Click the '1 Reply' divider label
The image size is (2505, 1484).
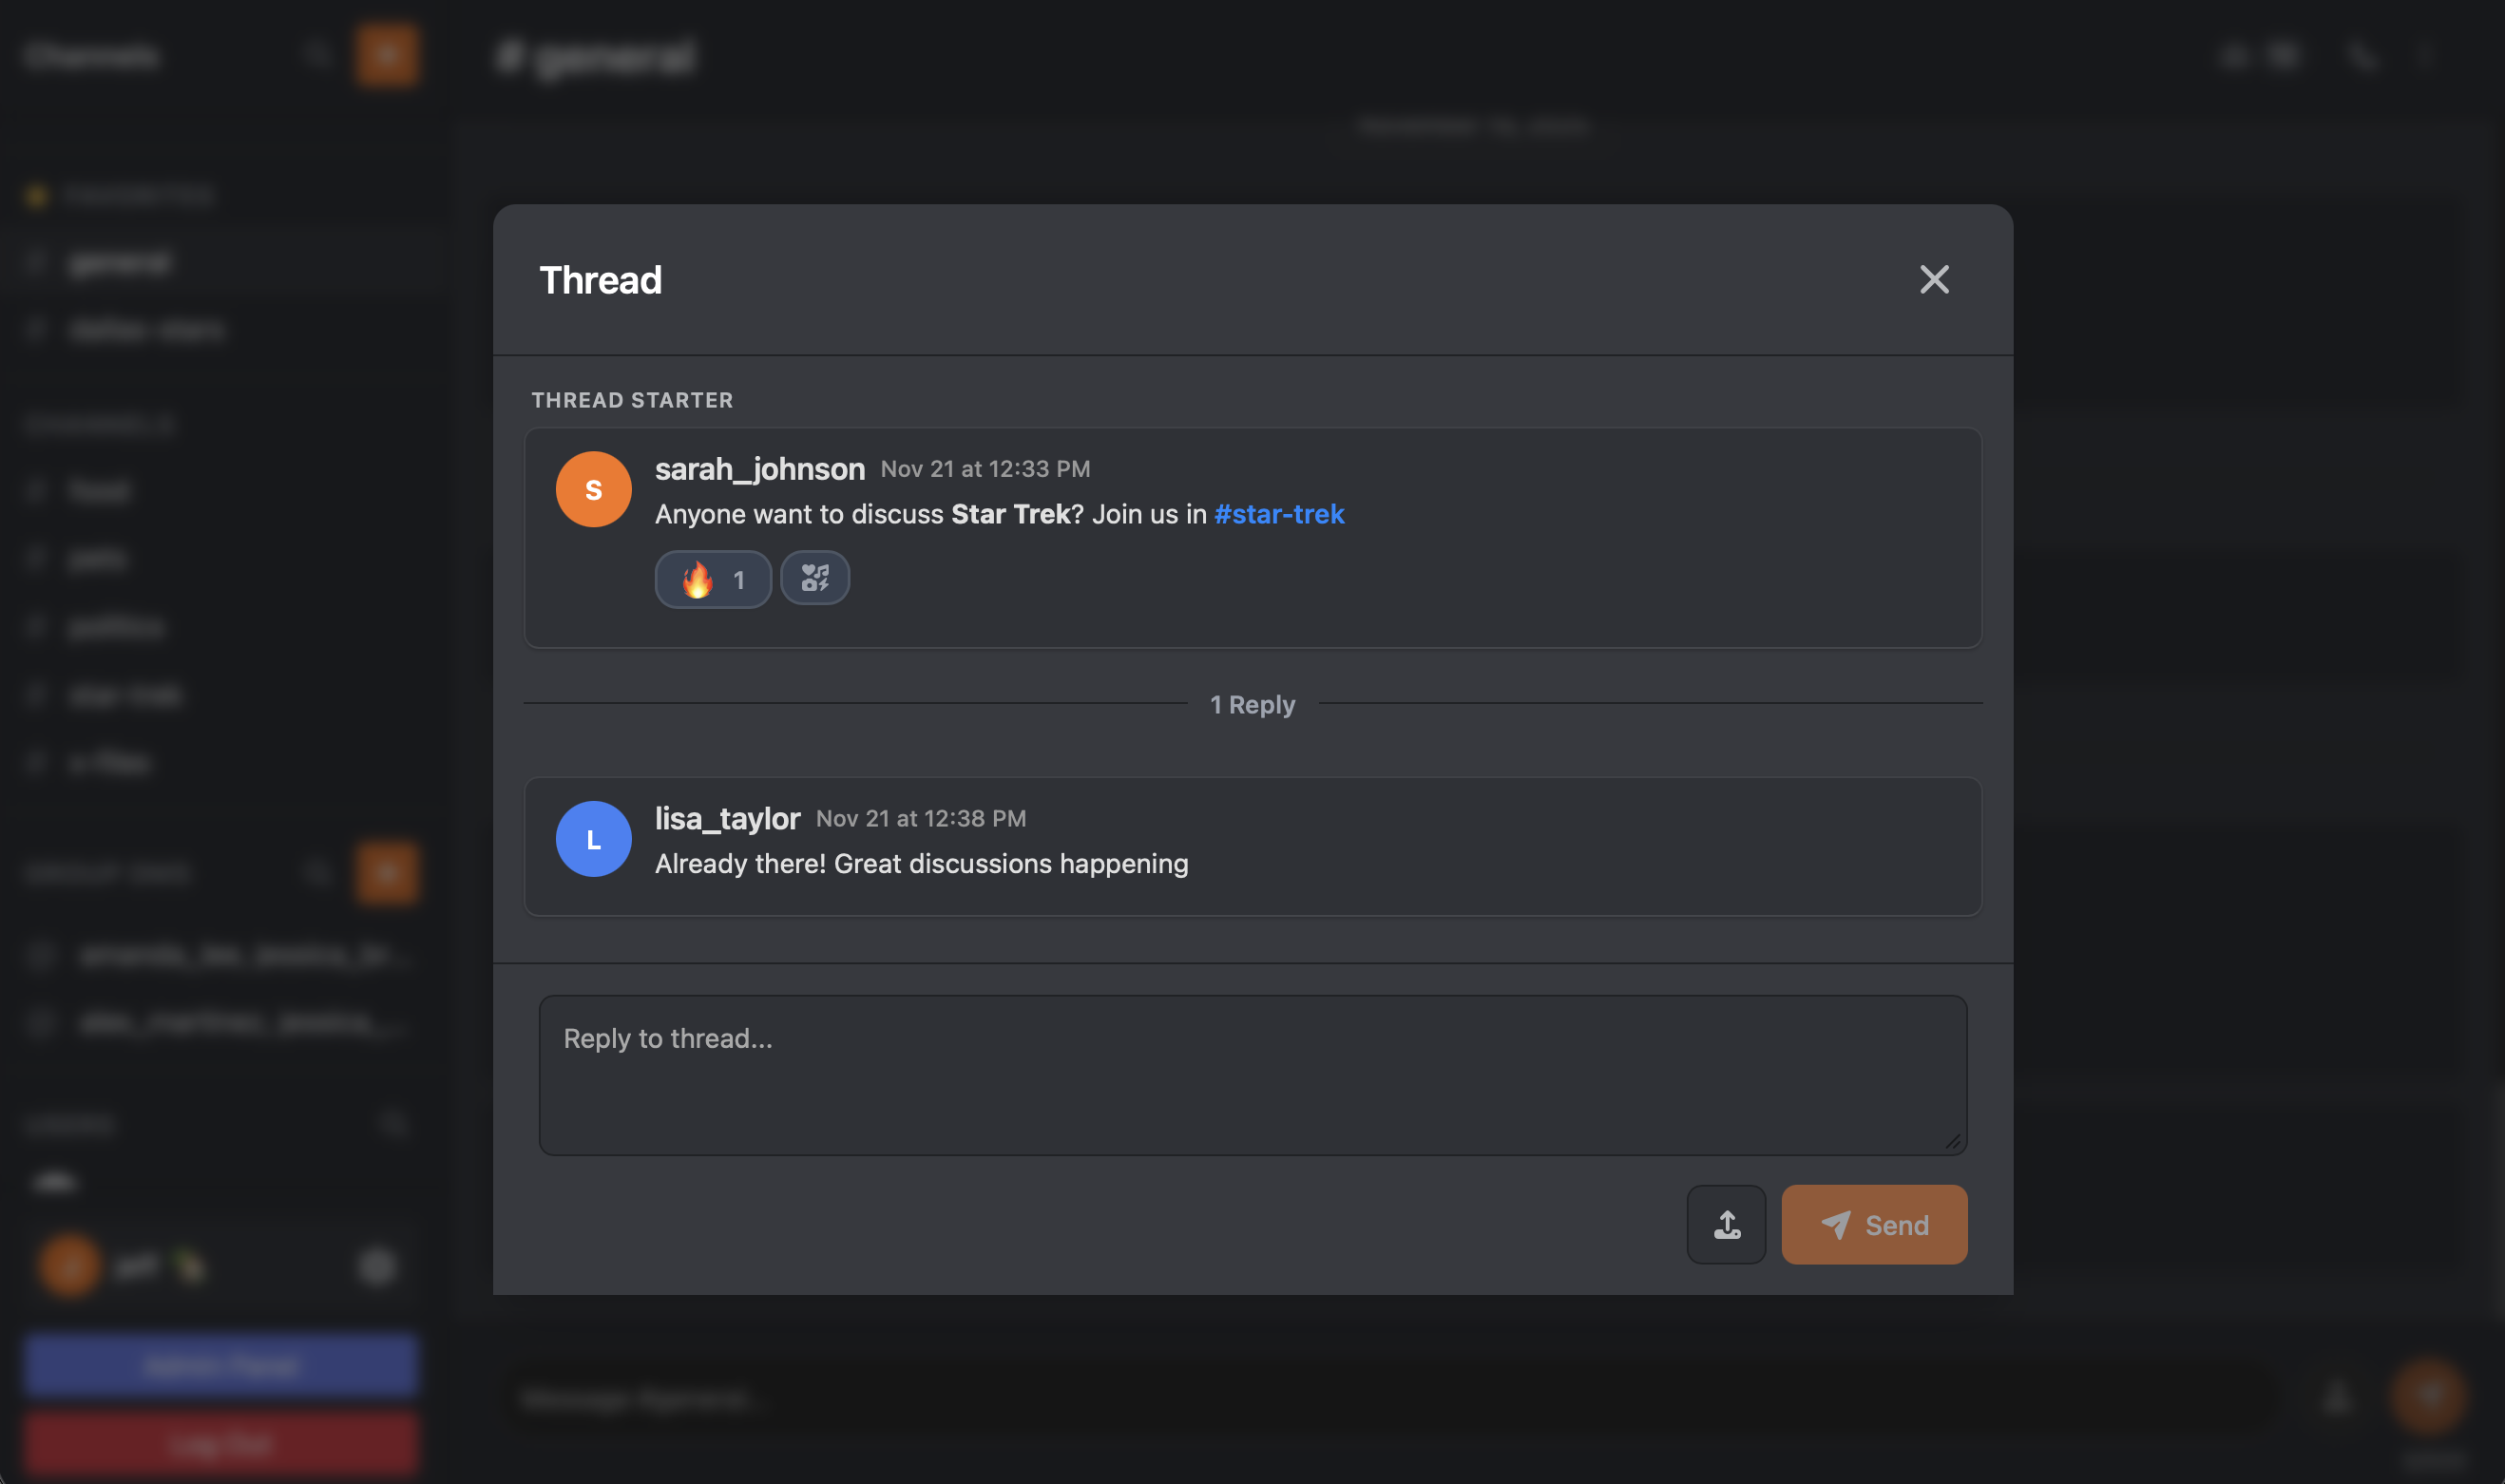(x=1253, y=704)
